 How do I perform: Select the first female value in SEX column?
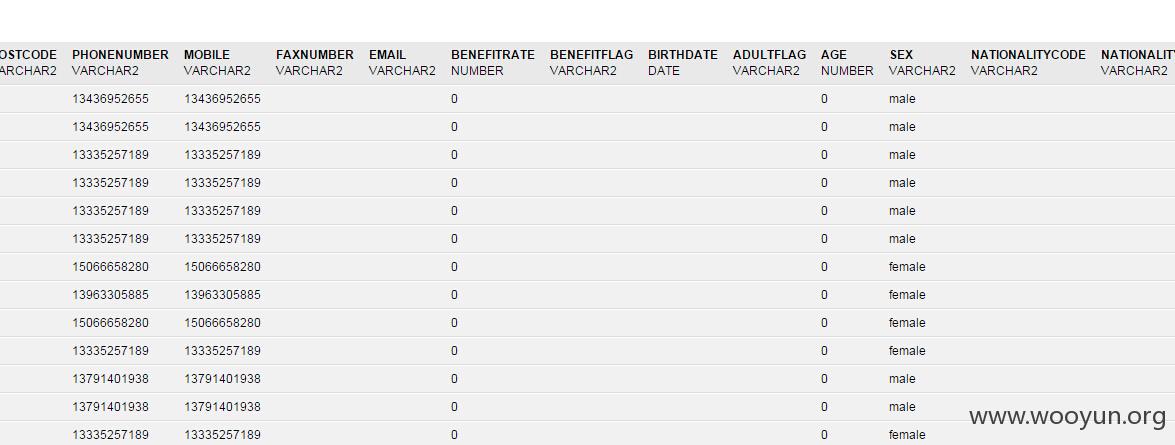[x=907, y=267]
